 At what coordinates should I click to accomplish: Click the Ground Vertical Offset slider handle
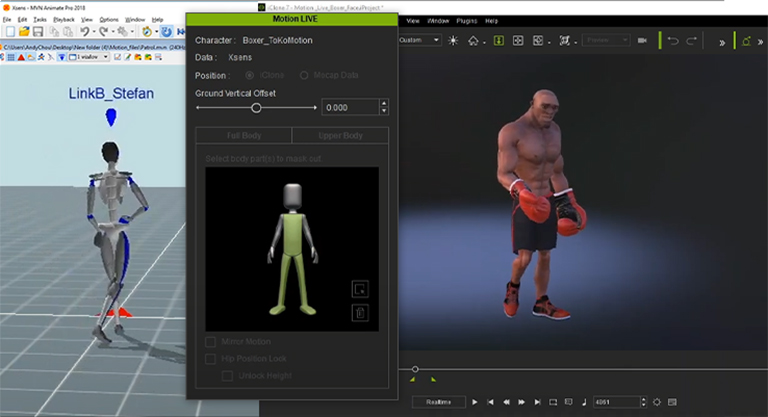256,107
